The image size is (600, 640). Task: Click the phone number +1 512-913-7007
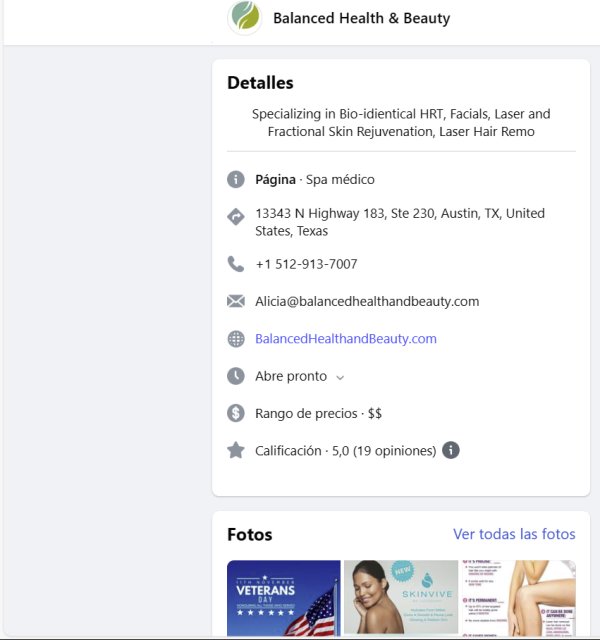(x=306, y=264)
